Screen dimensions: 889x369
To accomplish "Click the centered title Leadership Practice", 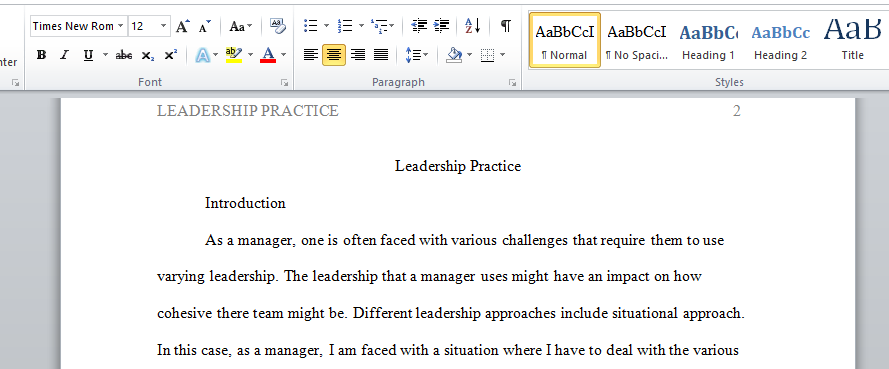I will (458, 166).
